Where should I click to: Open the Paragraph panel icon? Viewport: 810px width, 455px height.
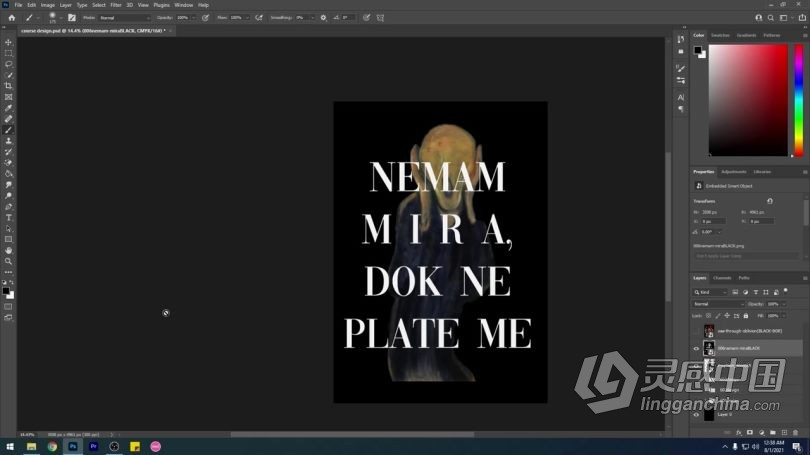pyautogui.click(x=681, y=109)
